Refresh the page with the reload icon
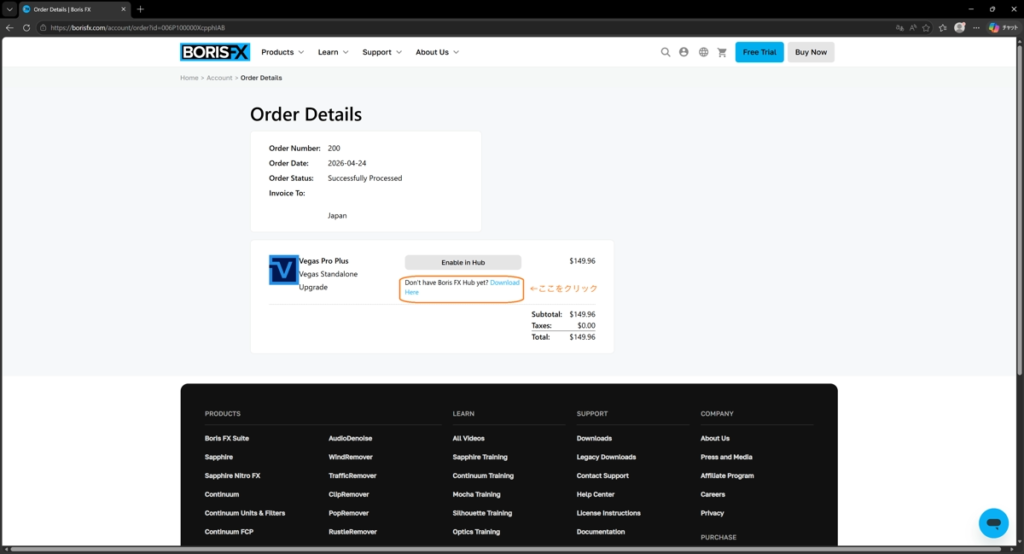 coord(27,27)
